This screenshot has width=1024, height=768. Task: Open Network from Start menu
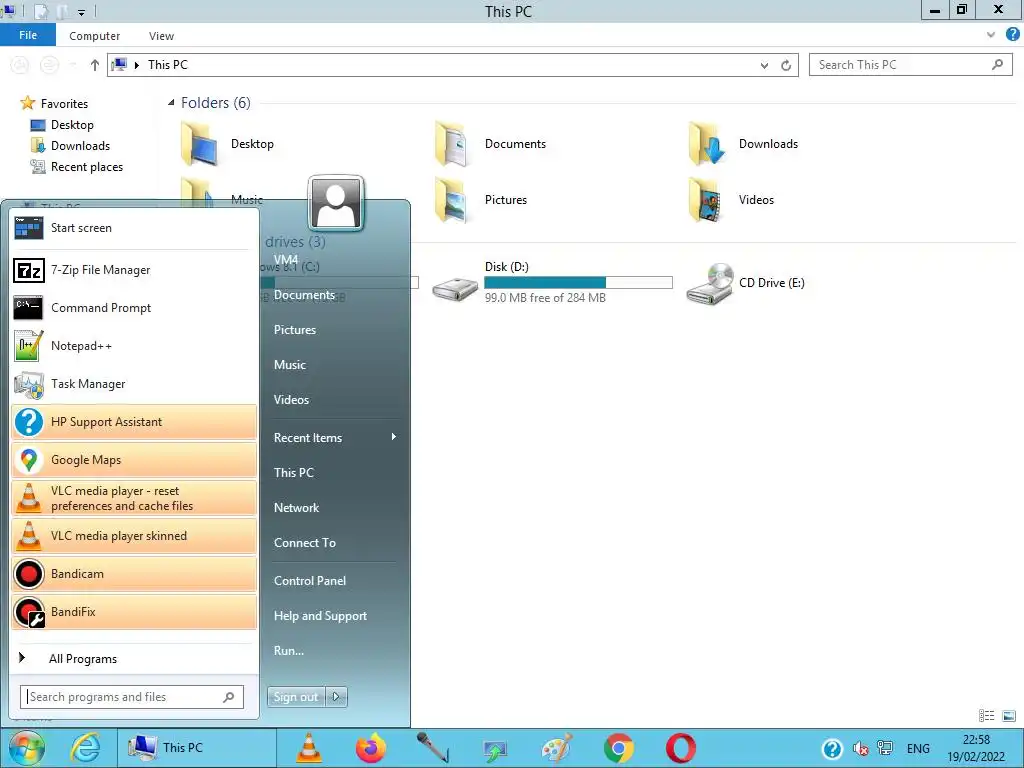[x=296, y=507]
